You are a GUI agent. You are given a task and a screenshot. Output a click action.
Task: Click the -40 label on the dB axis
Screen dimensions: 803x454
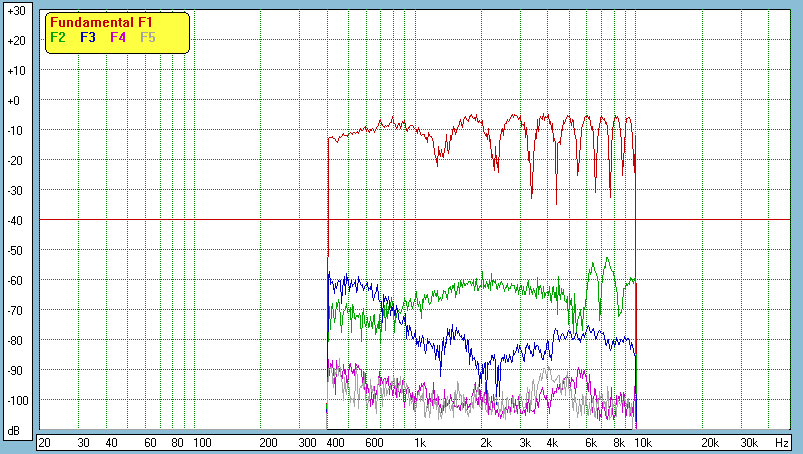(15, 221)
